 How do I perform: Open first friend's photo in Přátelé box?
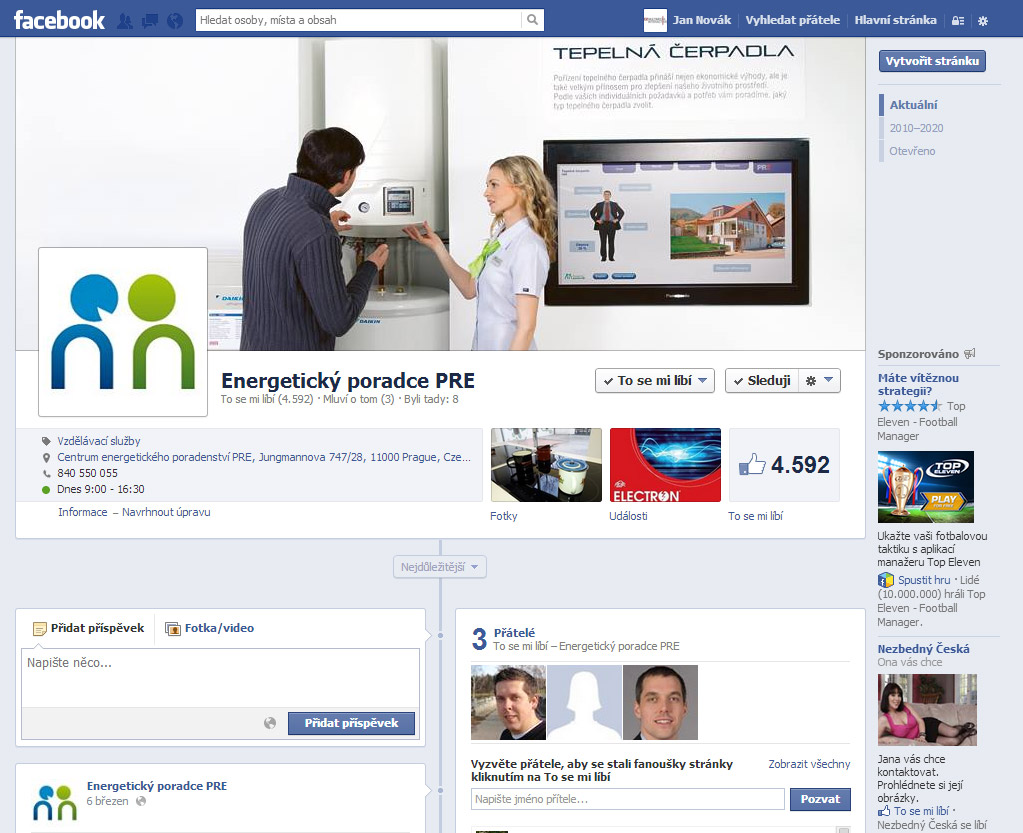point(508,703)
